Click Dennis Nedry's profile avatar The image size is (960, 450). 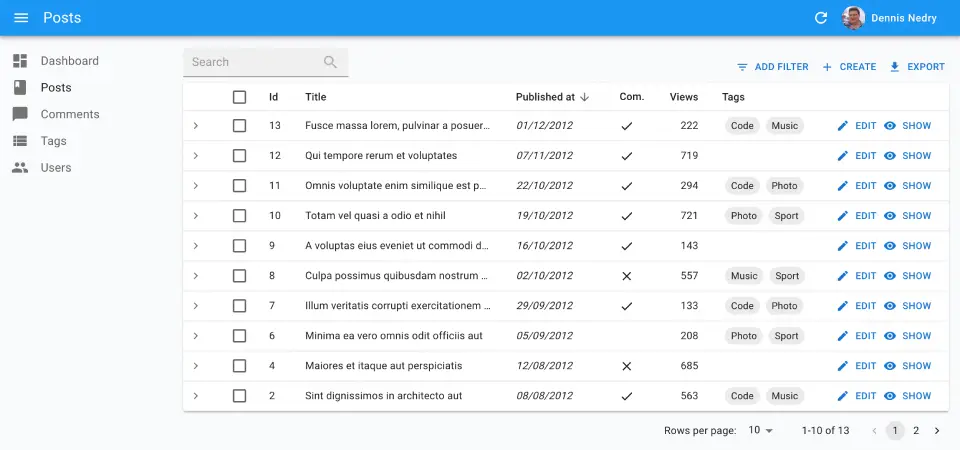[853, 18]
